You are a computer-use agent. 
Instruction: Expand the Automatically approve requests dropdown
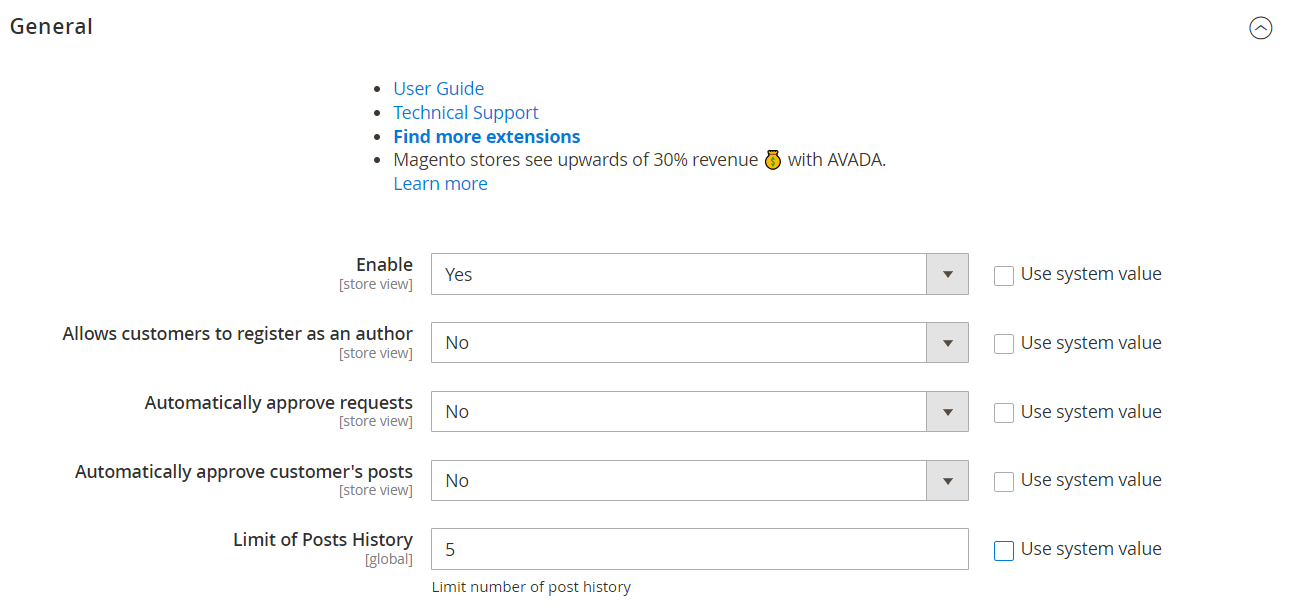pos(699,412)
